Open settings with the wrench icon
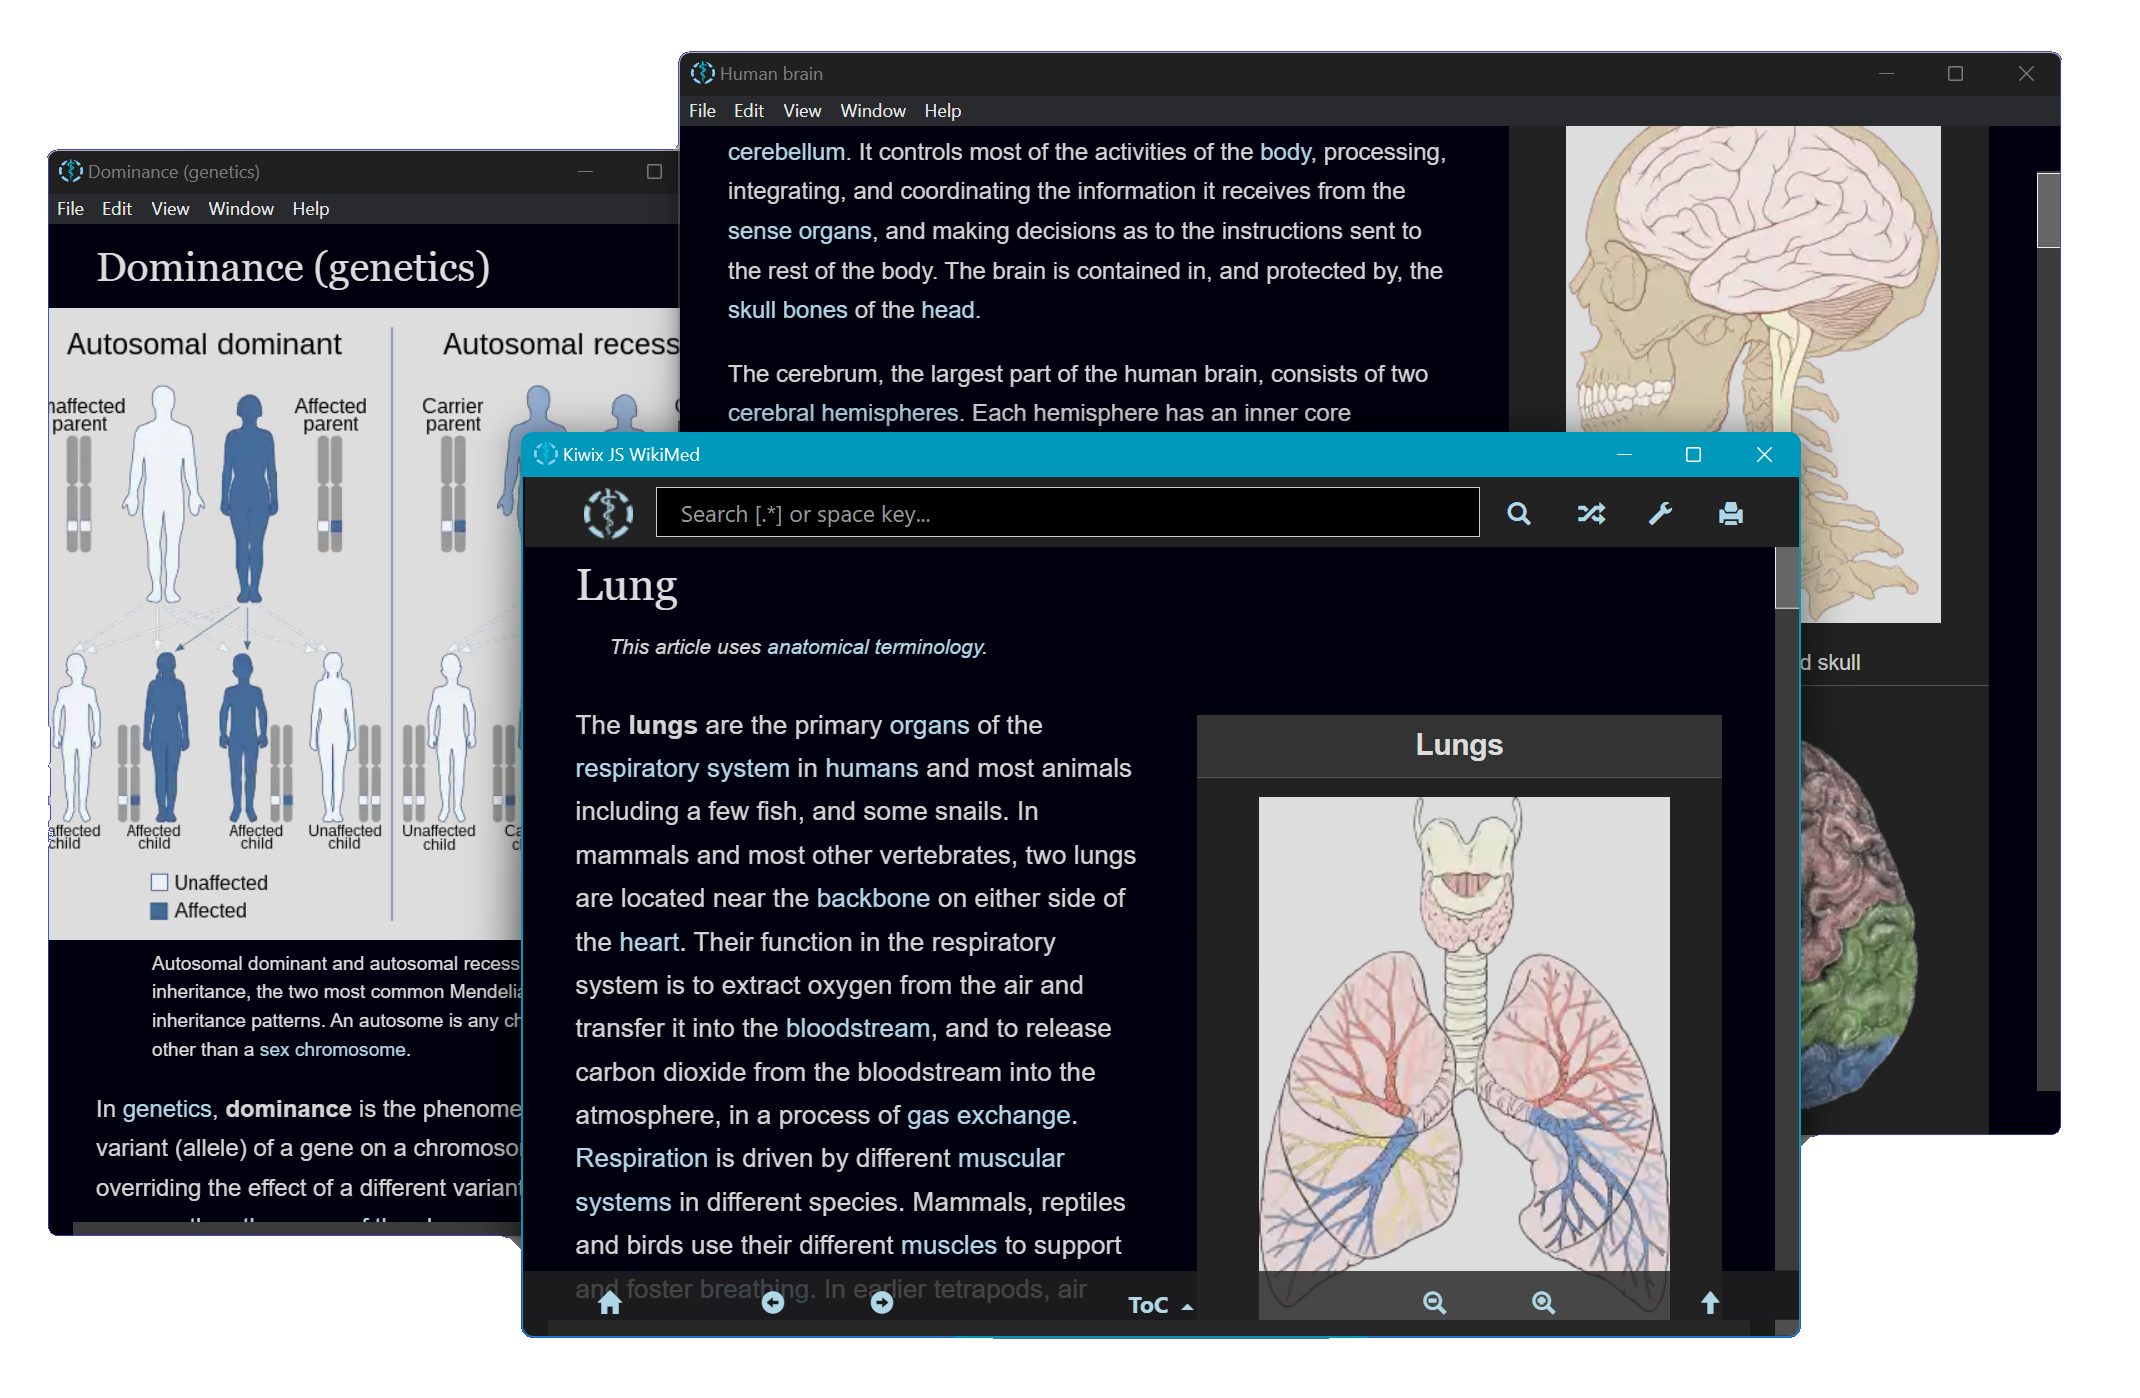 pyautogui.click(x=1661, y=514)
